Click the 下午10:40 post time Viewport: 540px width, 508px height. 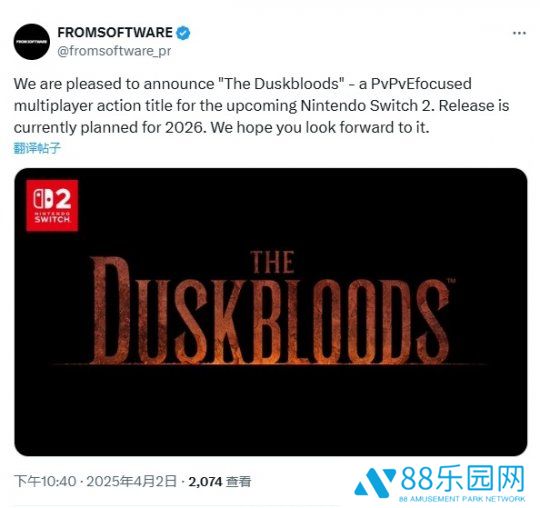[45, 481]
